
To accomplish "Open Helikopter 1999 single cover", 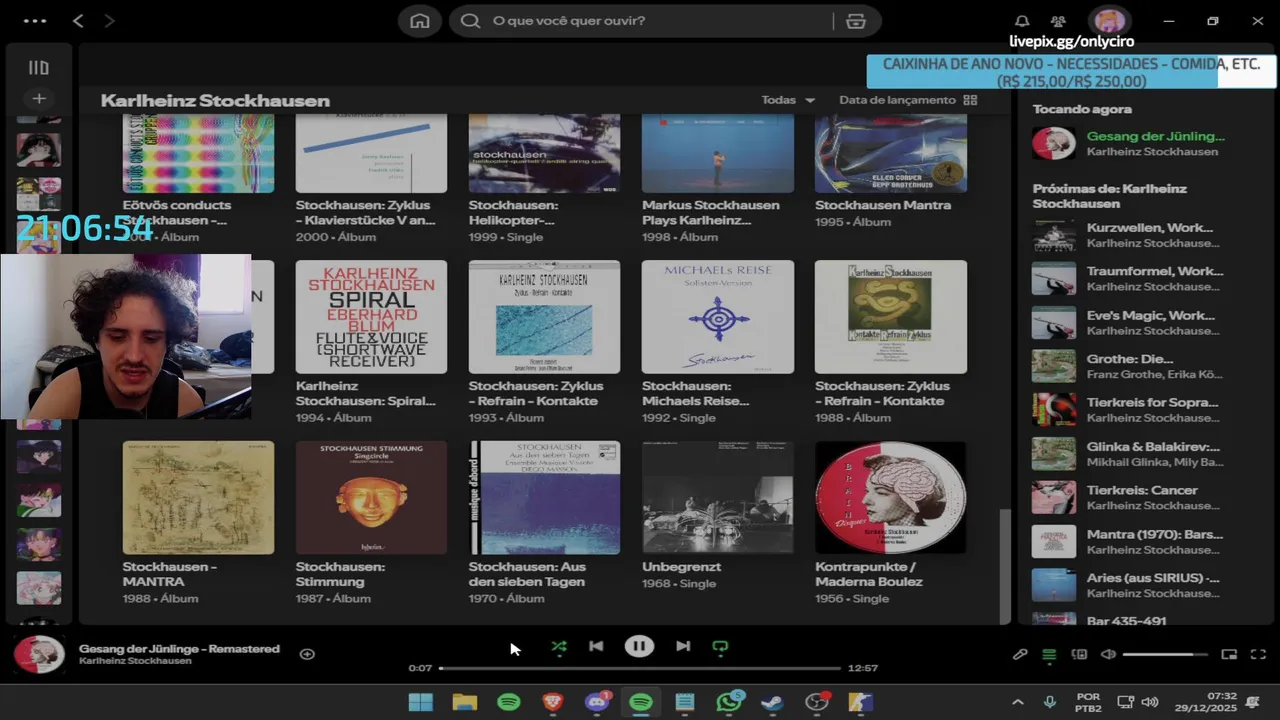I will [544, 152].
